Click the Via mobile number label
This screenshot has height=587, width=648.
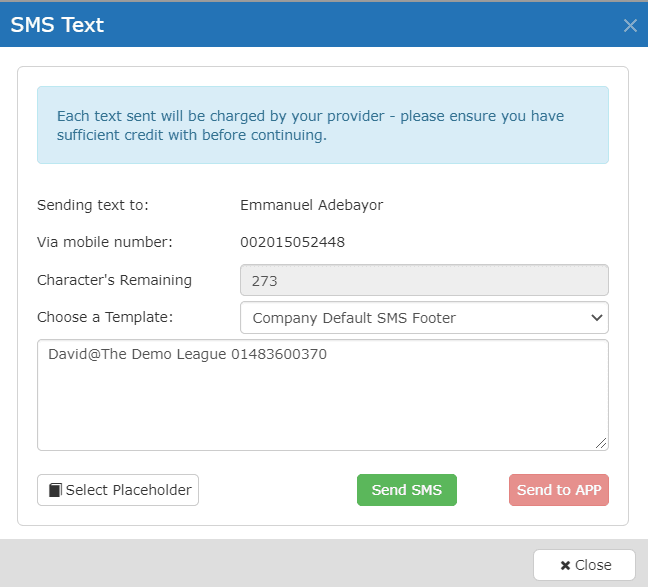105,242
